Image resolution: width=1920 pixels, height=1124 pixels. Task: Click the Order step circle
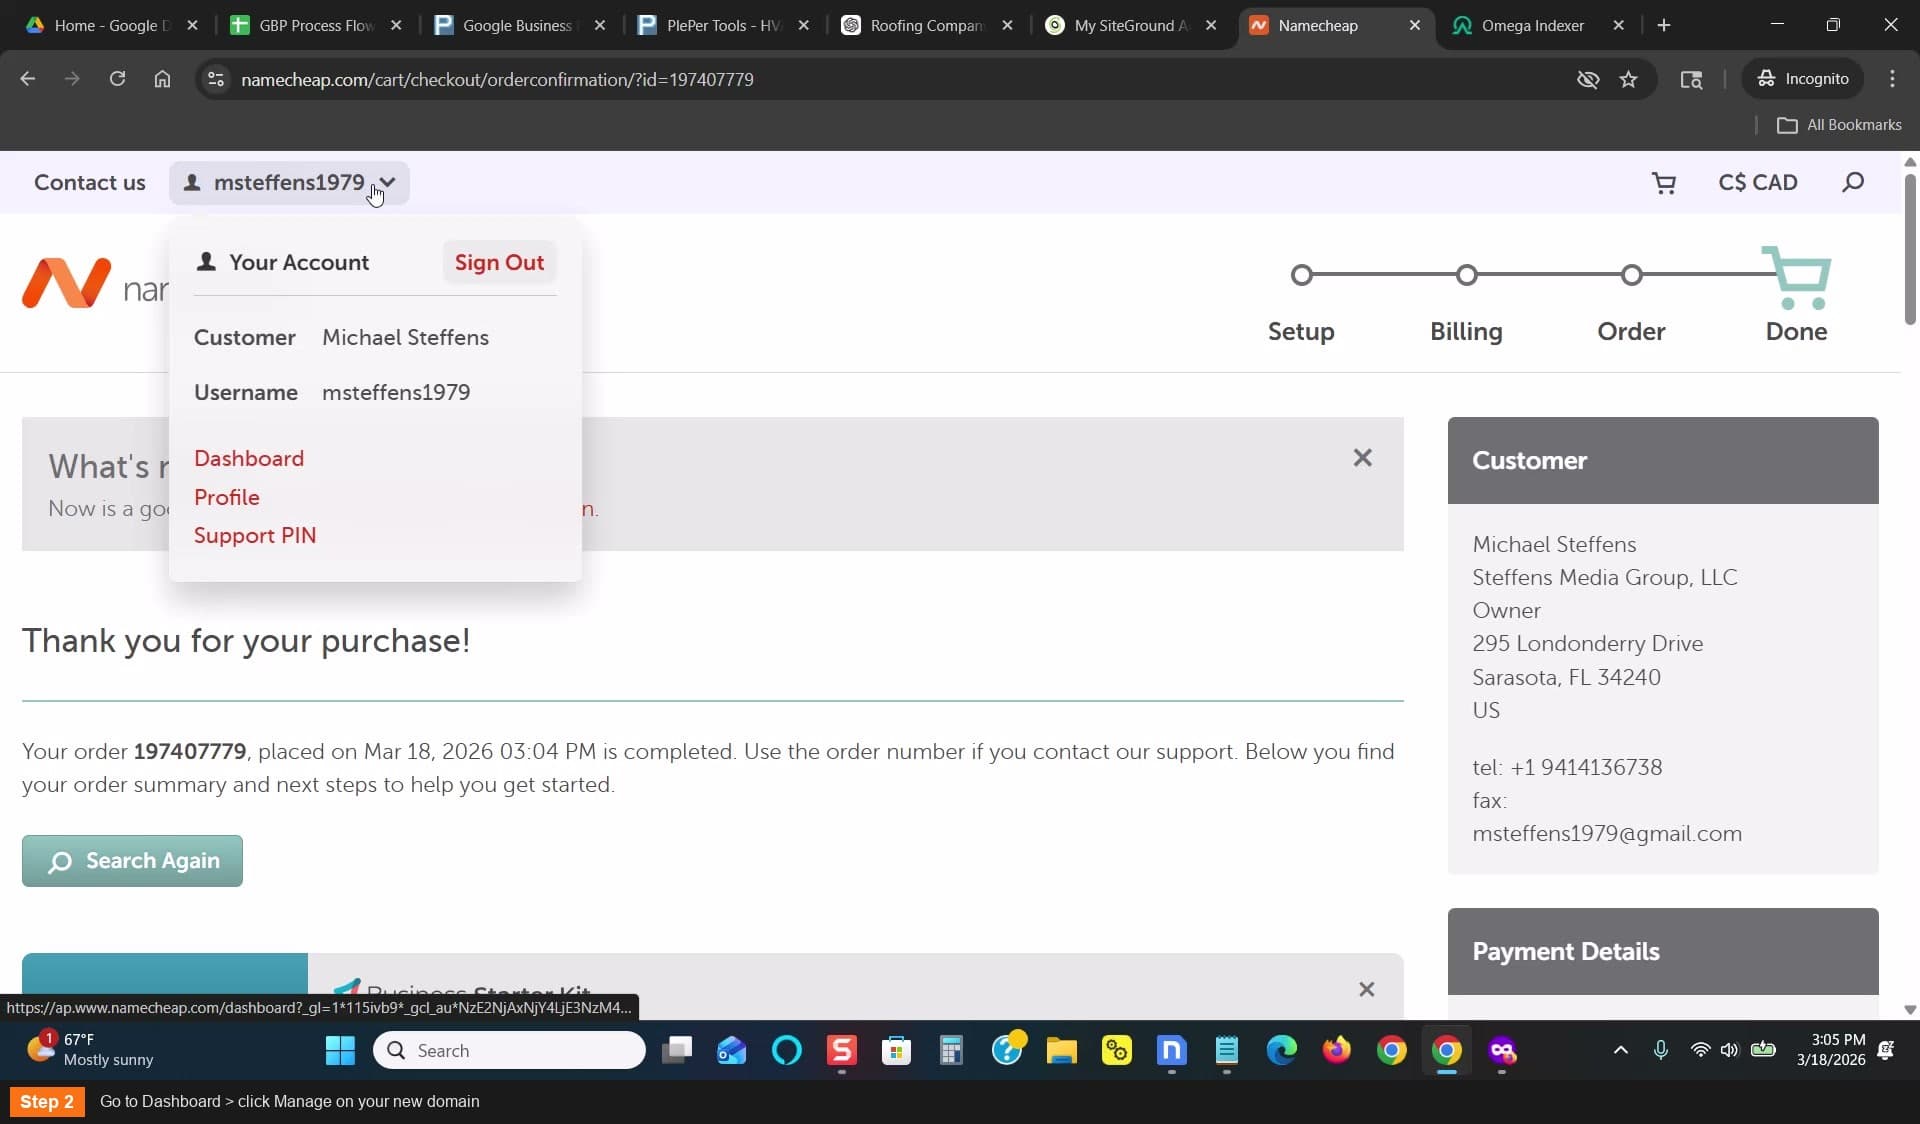click(x=1631, y=275)
